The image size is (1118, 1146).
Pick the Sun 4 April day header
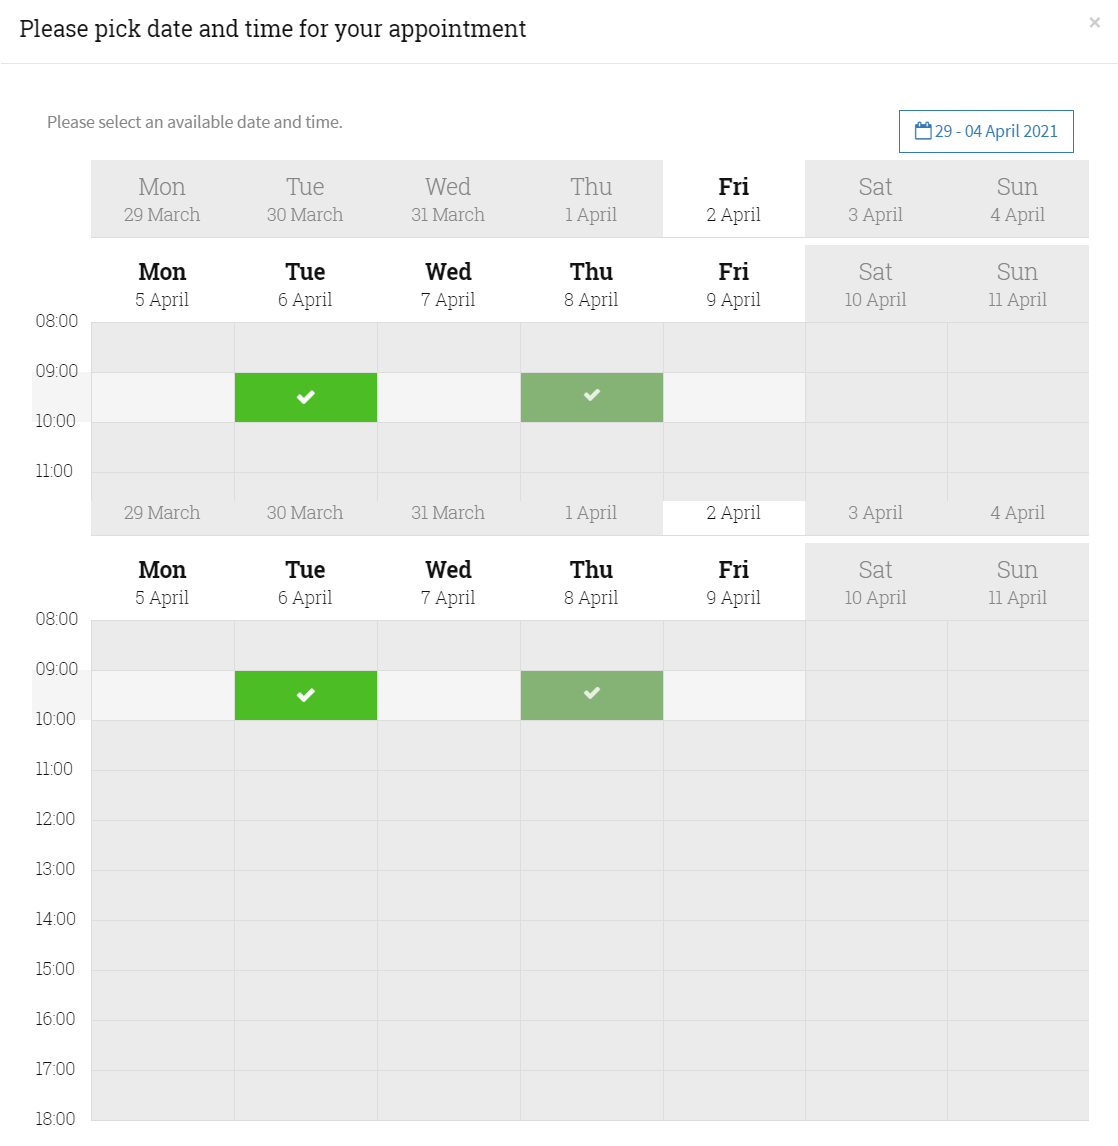pos(1017,199)
